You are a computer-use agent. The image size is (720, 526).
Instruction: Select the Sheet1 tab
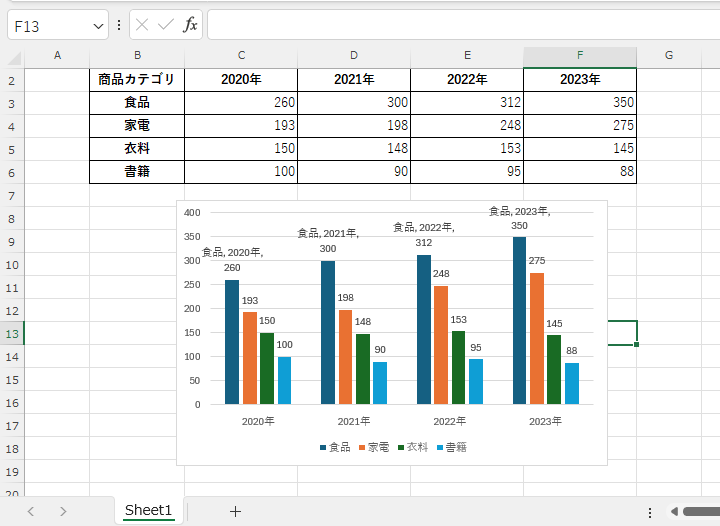148,510
